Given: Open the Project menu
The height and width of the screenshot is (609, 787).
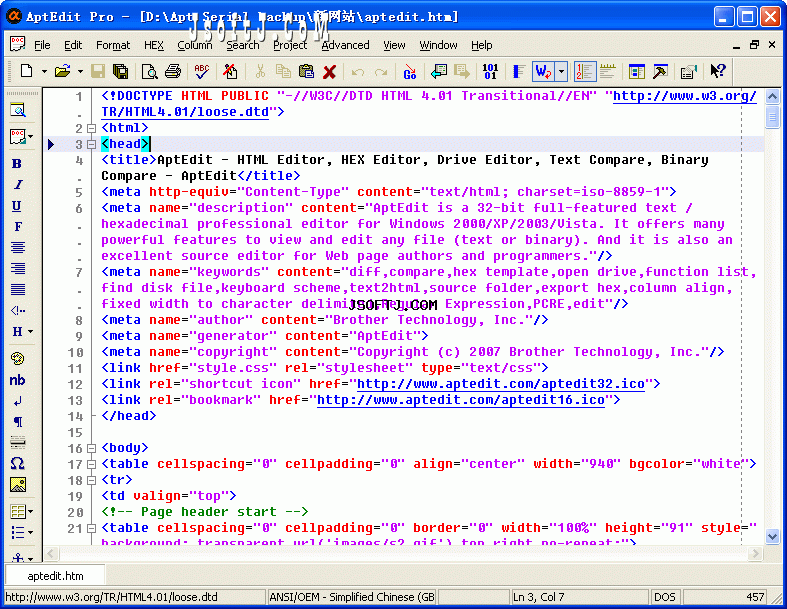Looking at the screenshot, I should tap(290, 45).
